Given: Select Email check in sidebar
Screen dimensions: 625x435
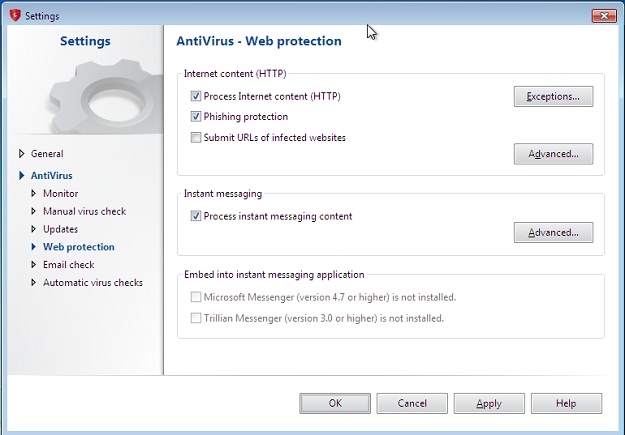Looking at the screenshot, I should click(69, 265).
